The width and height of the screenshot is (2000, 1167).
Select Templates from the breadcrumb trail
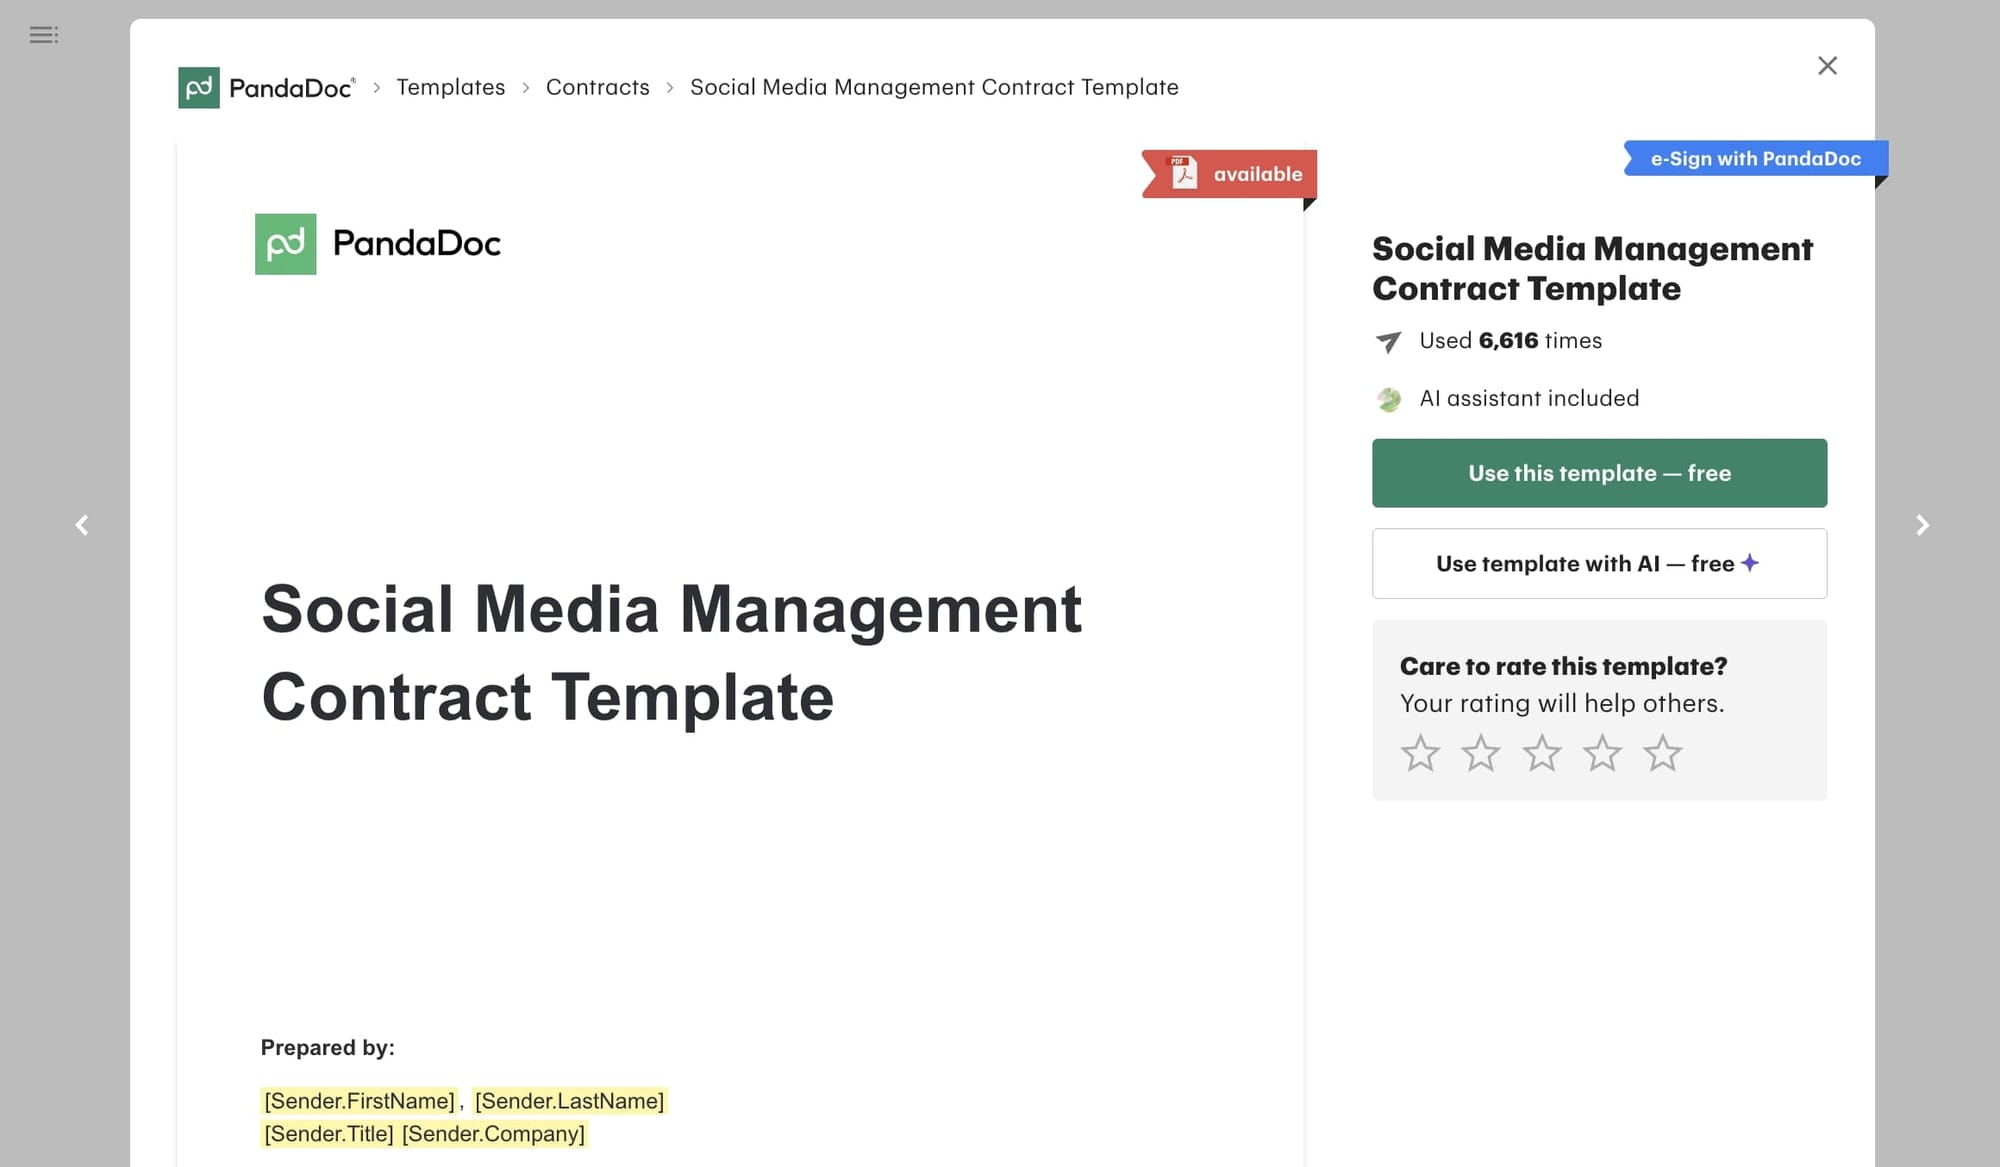click(x=451, y=87)
